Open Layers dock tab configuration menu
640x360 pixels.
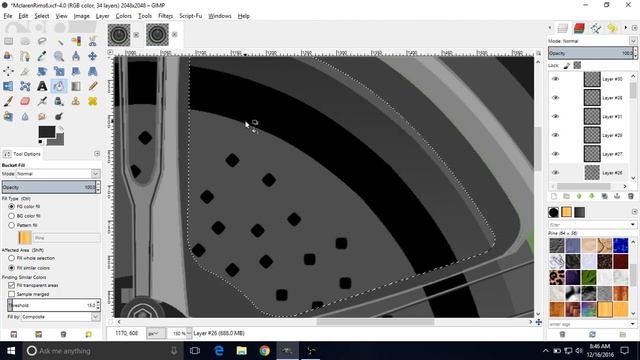tap(635, 28)
